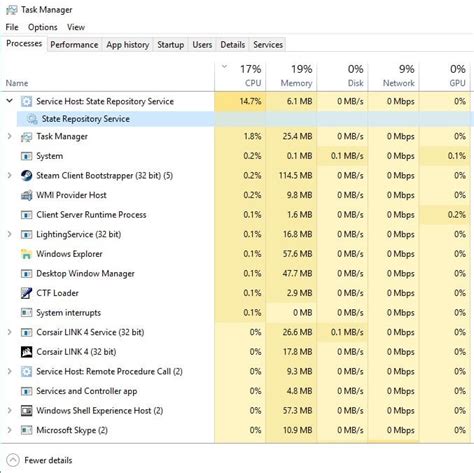Click the Corsair LINK 4 (32 bit) sail icon
The image size is (474, 473).
[26, 352]
